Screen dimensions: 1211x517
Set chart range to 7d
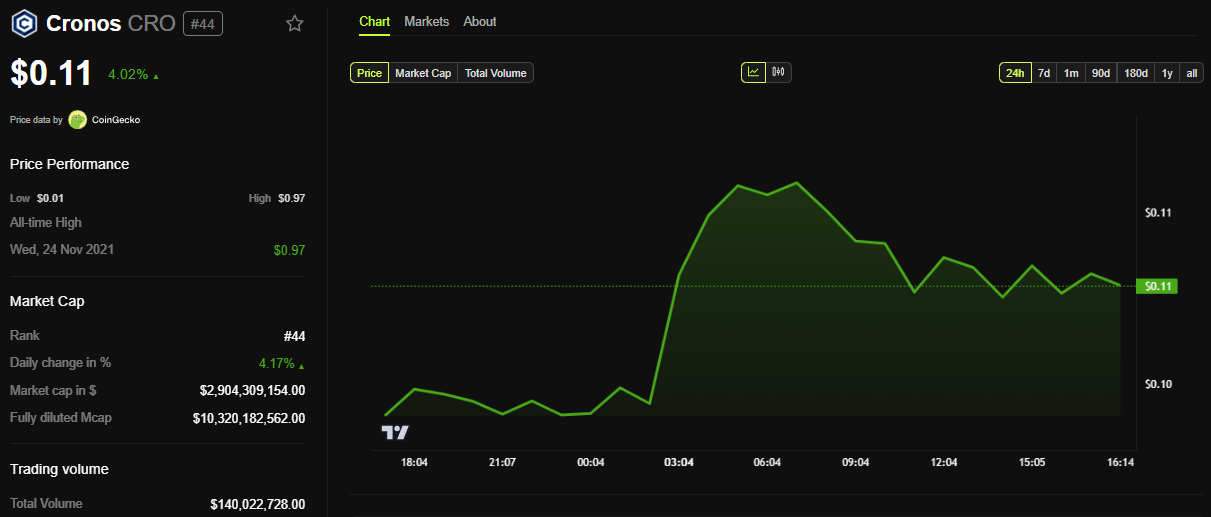coord(1044,73)
